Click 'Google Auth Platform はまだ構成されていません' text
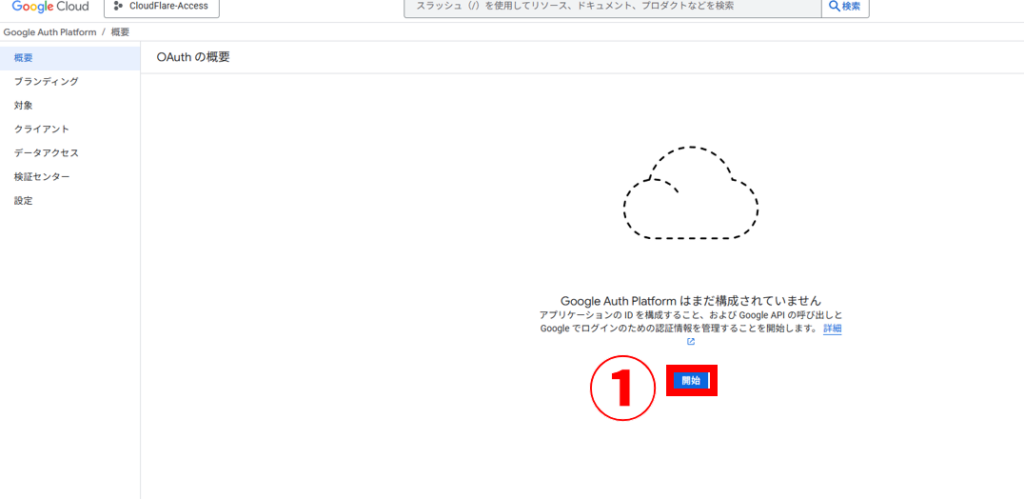The width and height of the screenshot is (1024, 499). (x=690, y=301)
